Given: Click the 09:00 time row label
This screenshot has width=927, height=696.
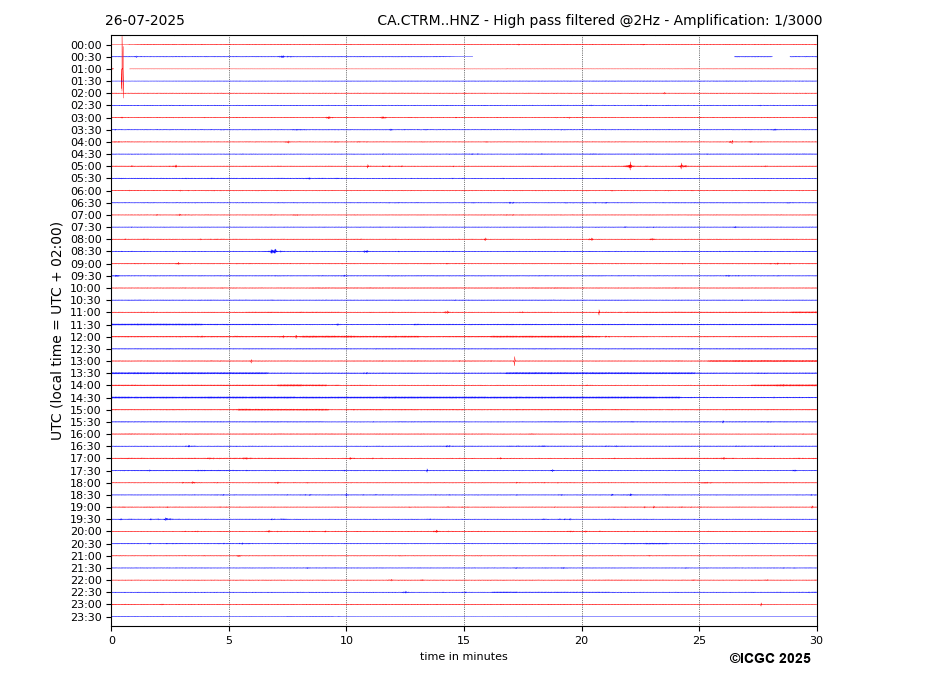Looking at the screenshot, I should (x=86, y=264).
